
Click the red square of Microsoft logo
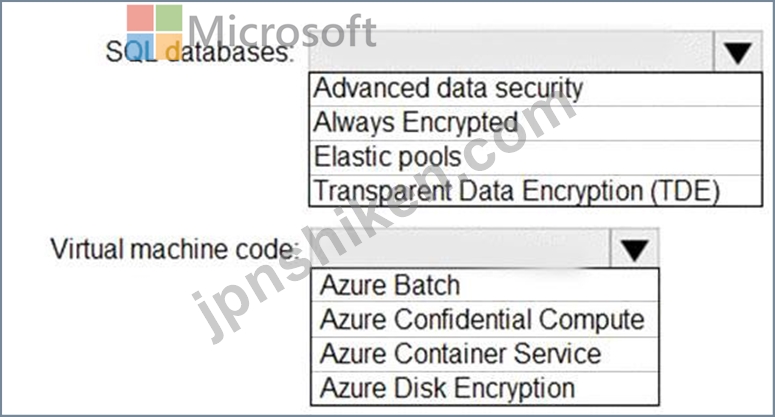click(x=140, y=18)
